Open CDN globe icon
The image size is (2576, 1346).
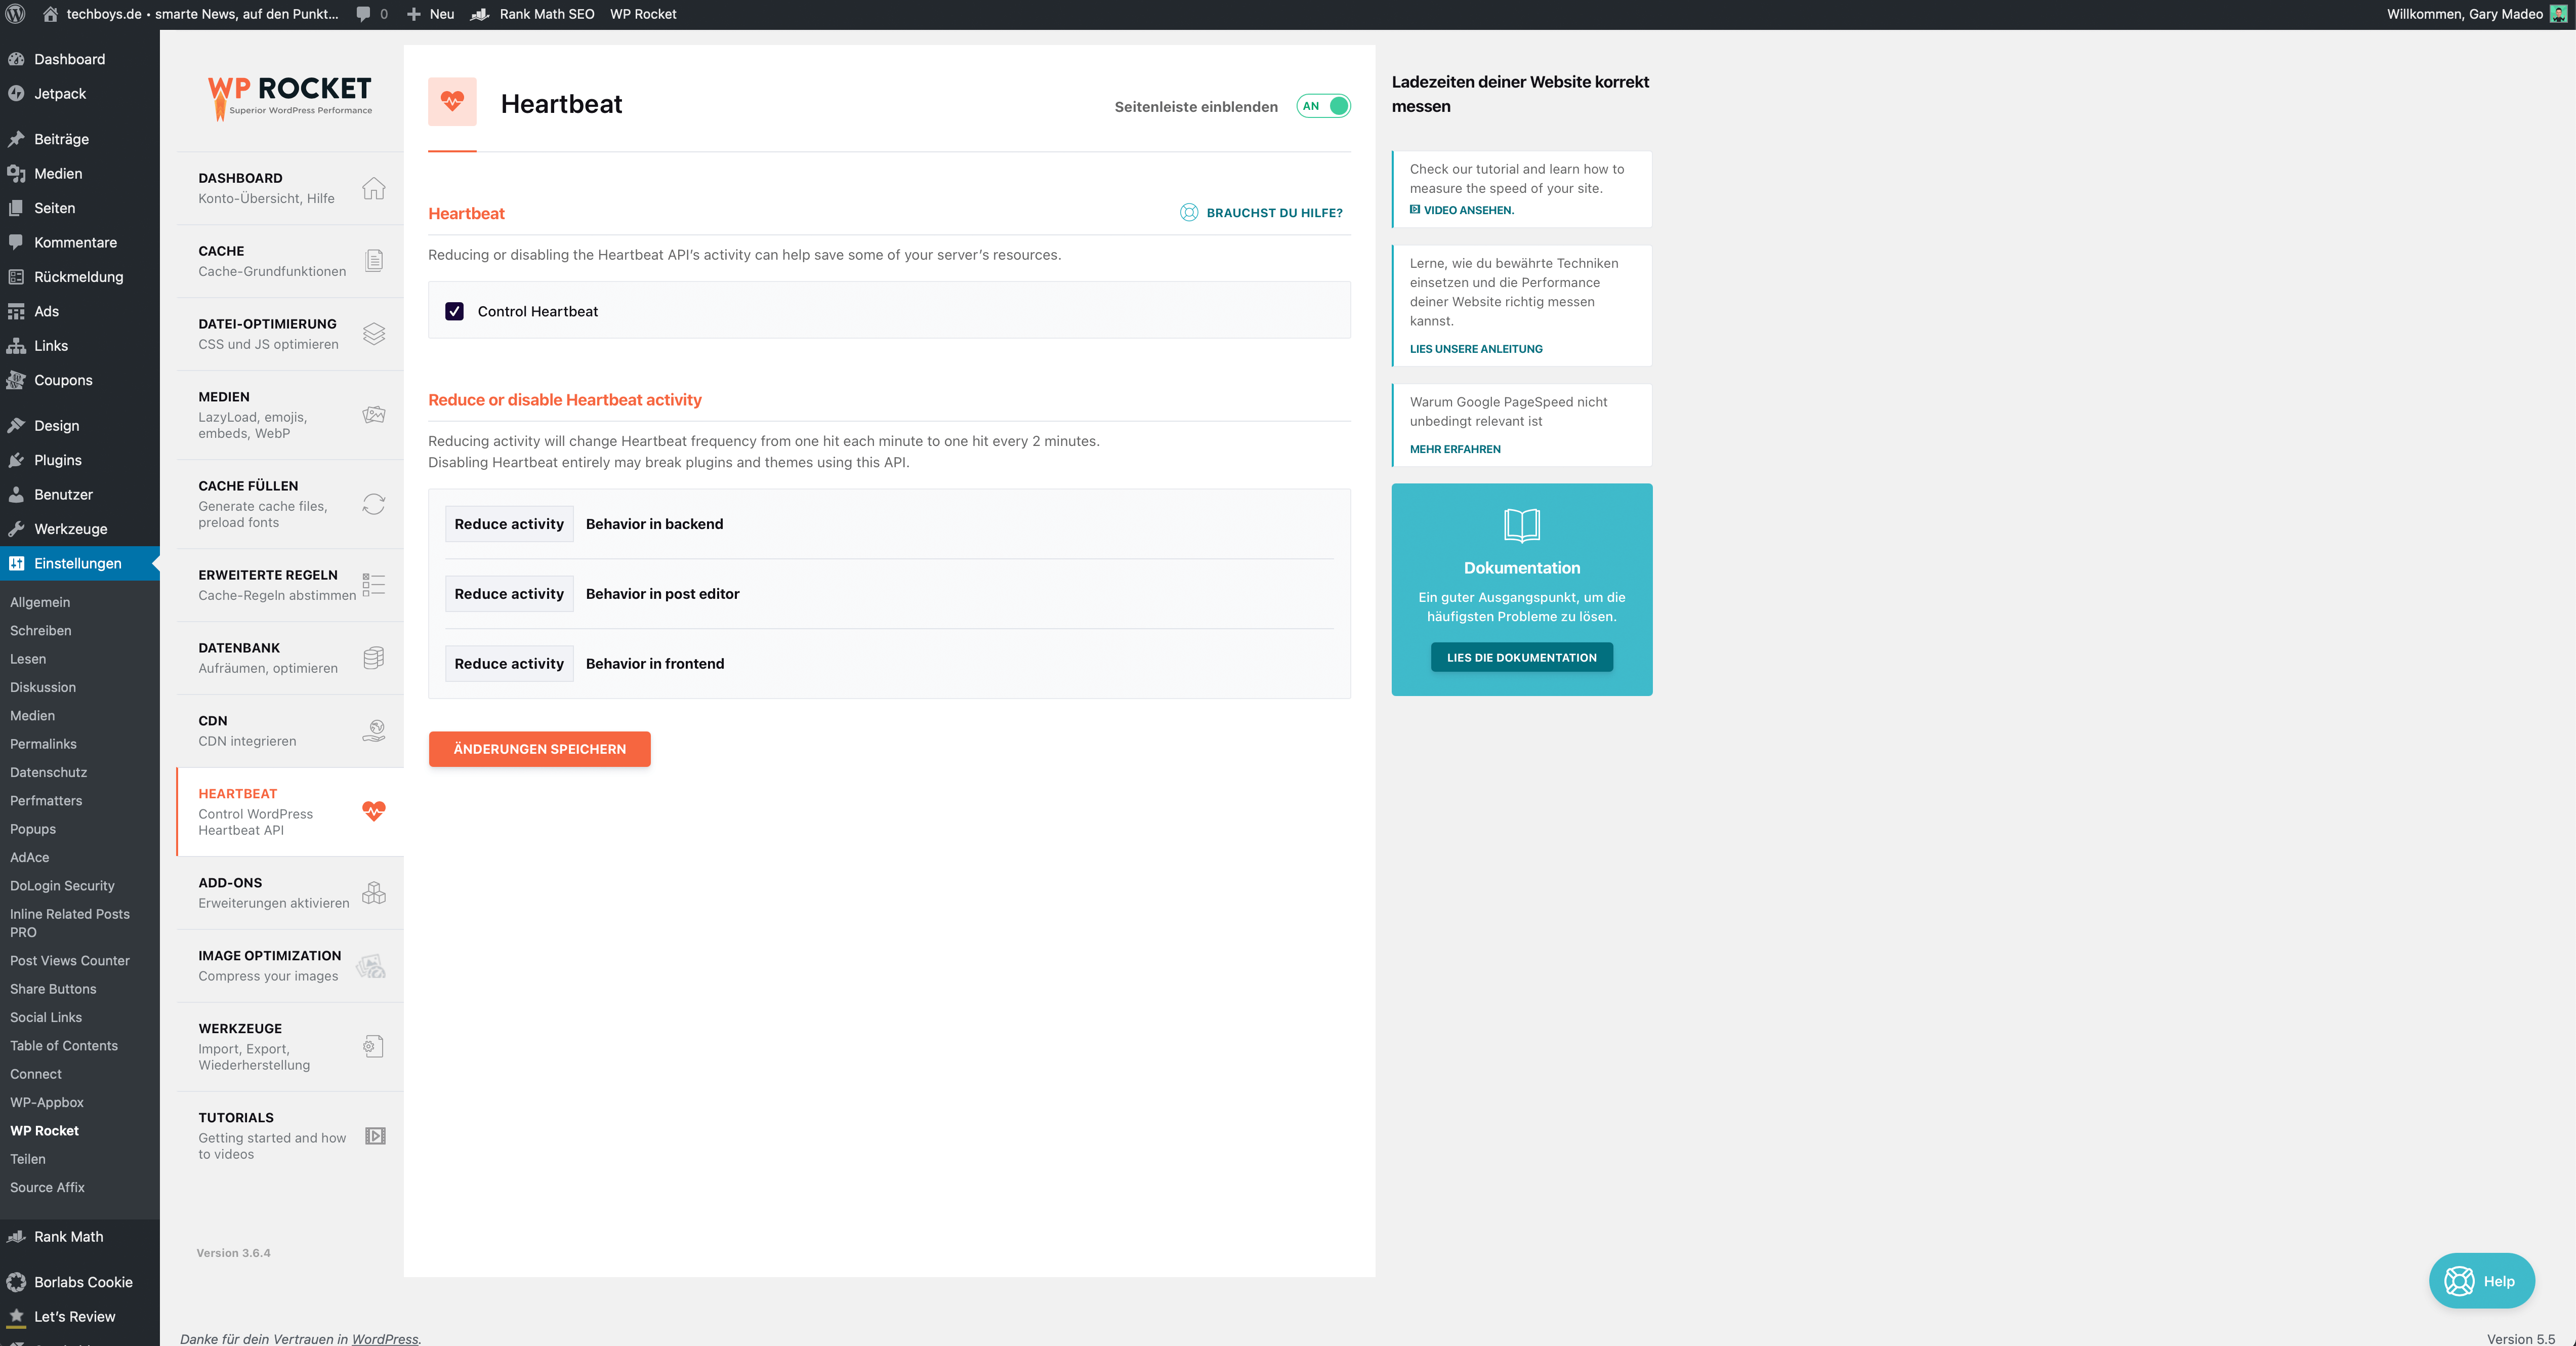click(x=374, y=731)
